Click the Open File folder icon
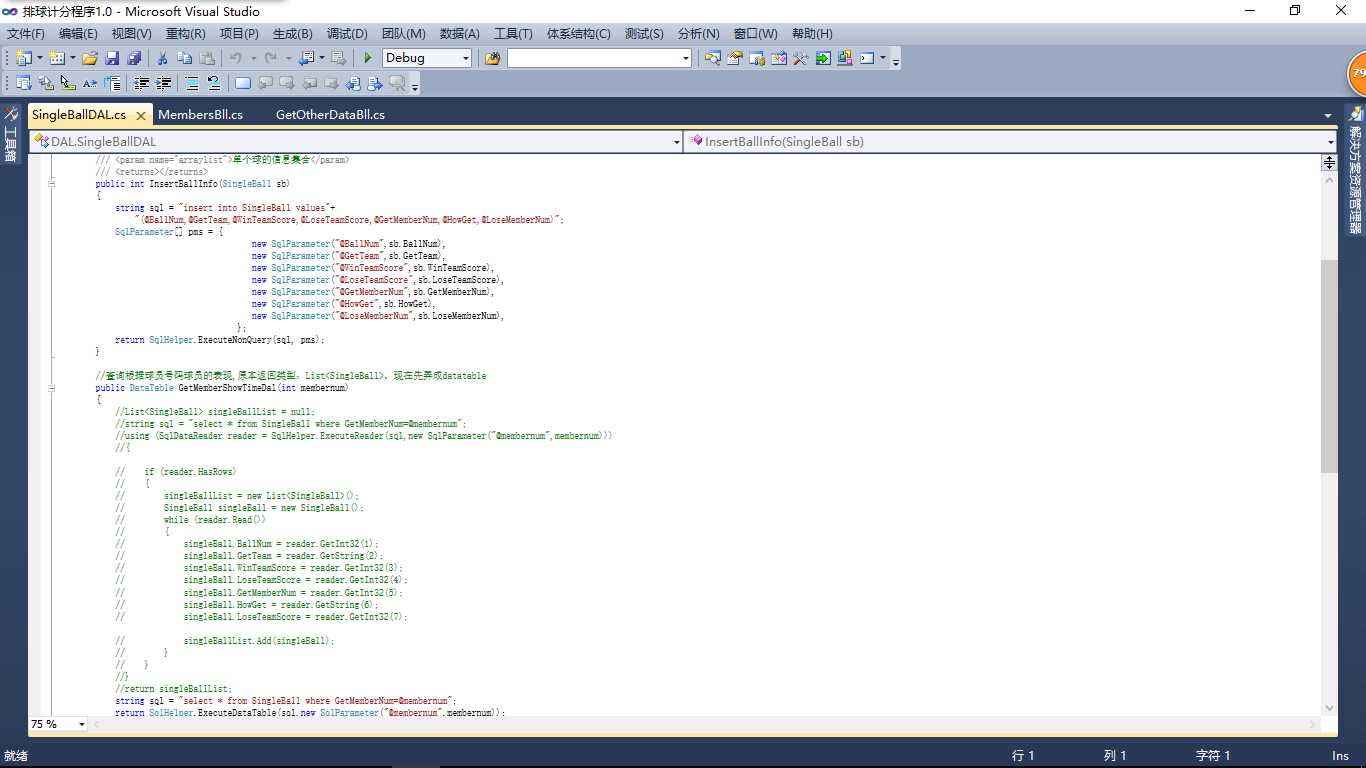1366x768 pixels. (x=89, y=58)
